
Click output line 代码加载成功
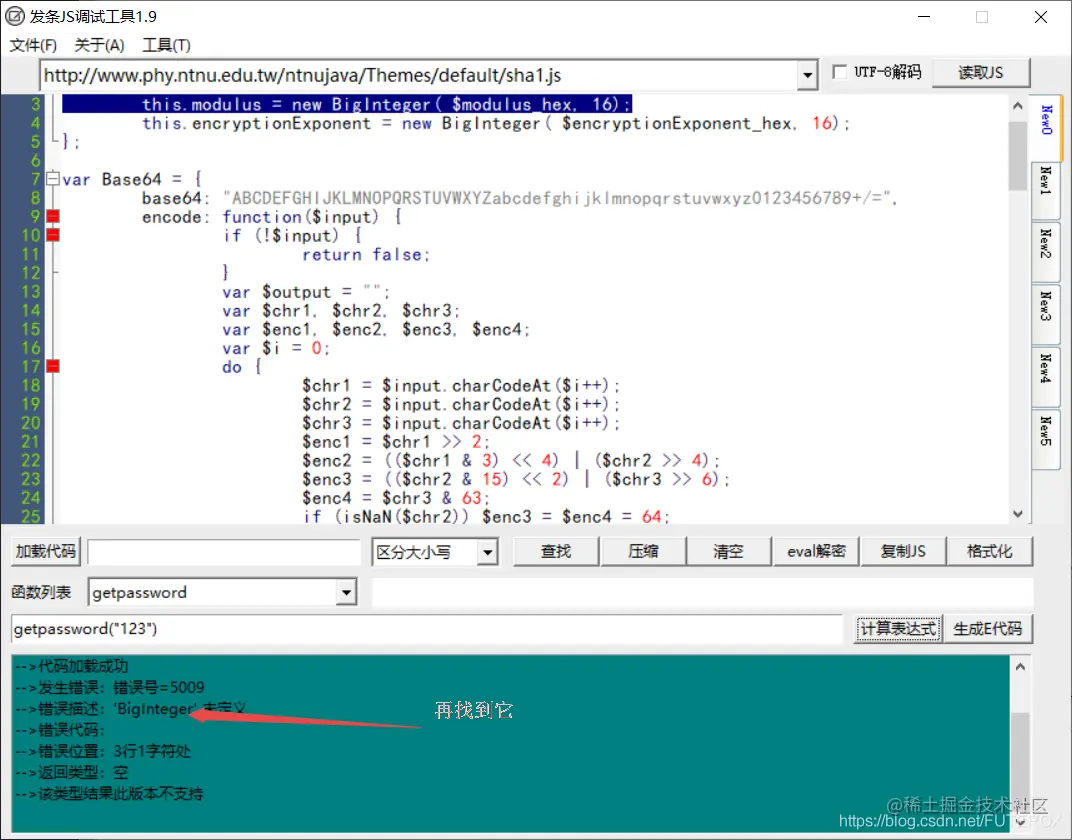(72, 666)
